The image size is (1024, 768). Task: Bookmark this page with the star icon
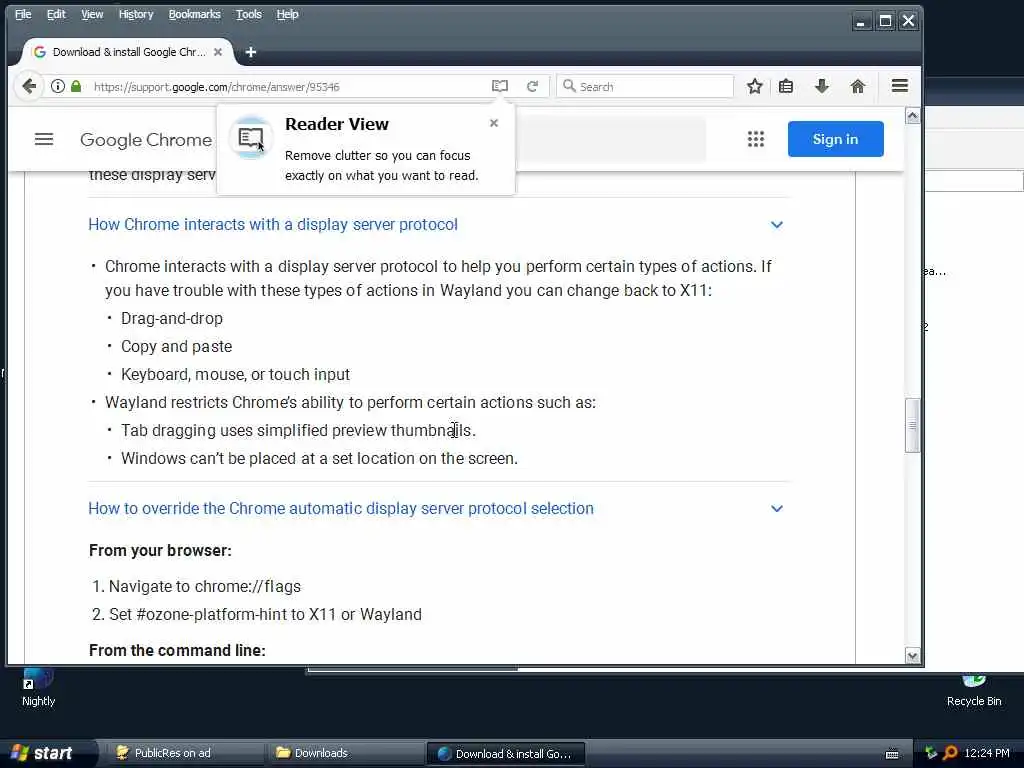pos(755,86)
